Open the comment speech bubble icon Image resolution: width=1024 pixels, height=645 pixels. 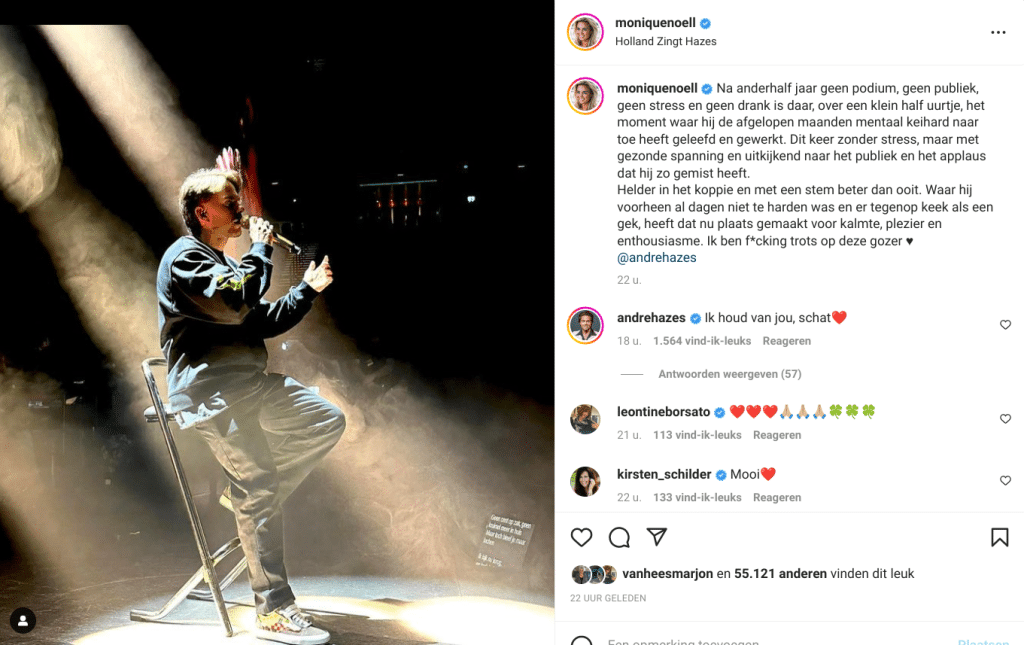pyautogui.click(x=619, y=537)
